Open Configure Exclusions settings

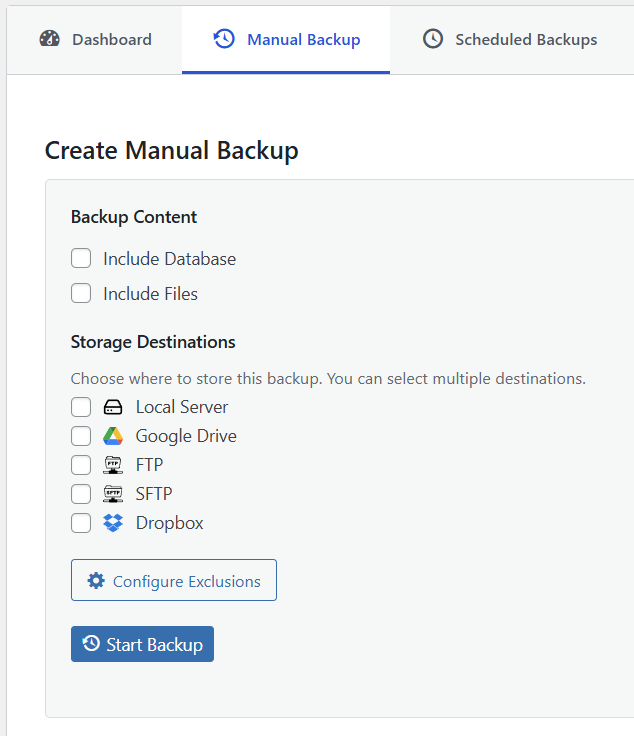pyautogui.click(x=174, y=581)
